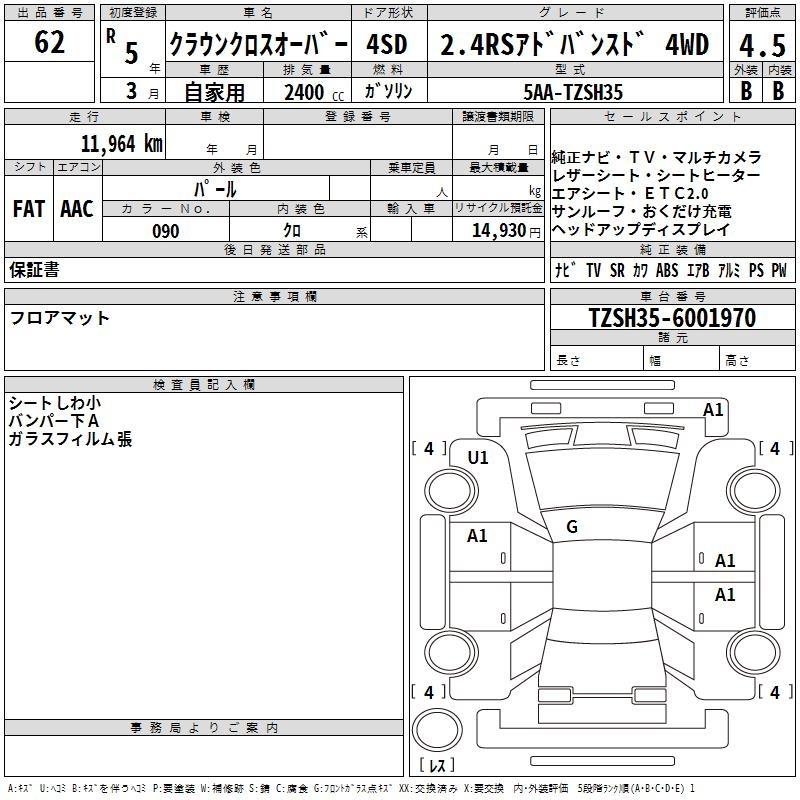
Task: Select the recycle deposit 14,930円
Action: coord(507,231)
